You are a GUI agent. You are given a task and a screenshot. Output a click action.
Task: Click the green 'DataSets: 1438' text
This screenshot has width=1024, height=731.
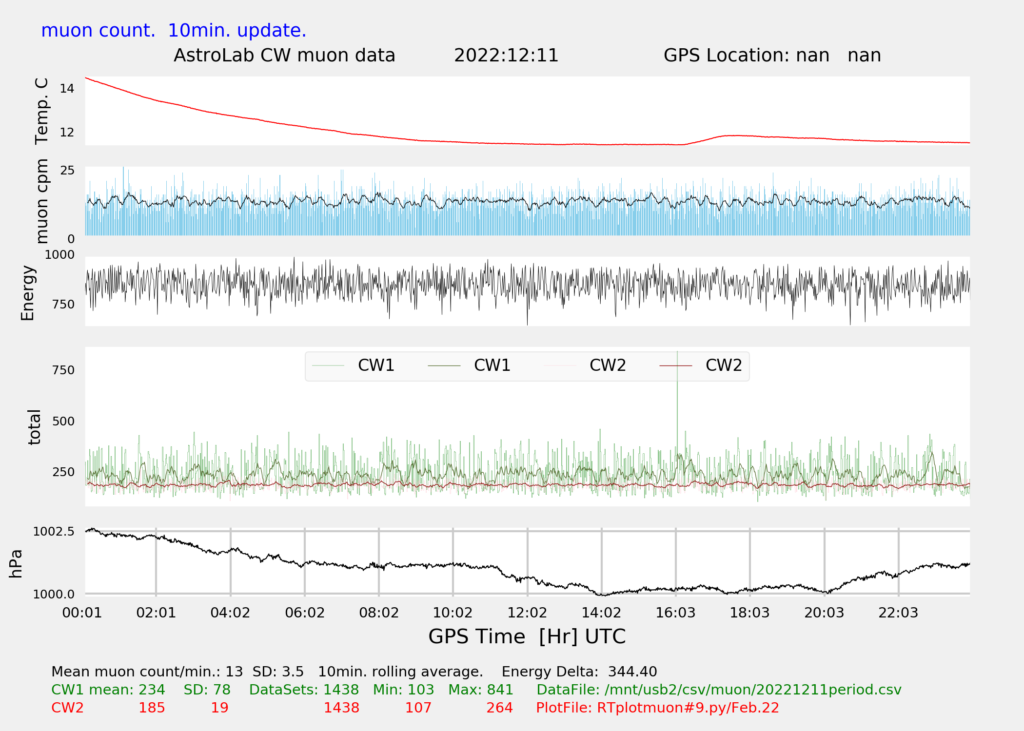tap(304, 690)
